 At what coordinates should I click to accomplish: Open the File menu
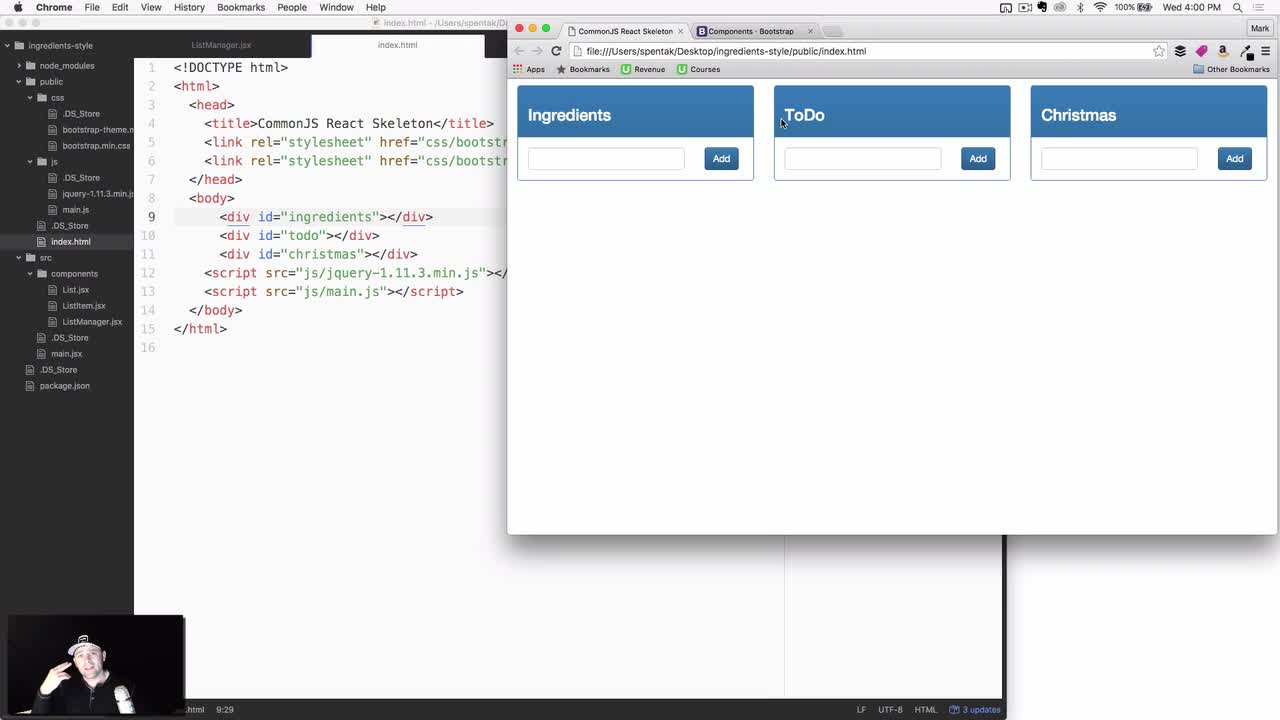click(x=92, y=7)
